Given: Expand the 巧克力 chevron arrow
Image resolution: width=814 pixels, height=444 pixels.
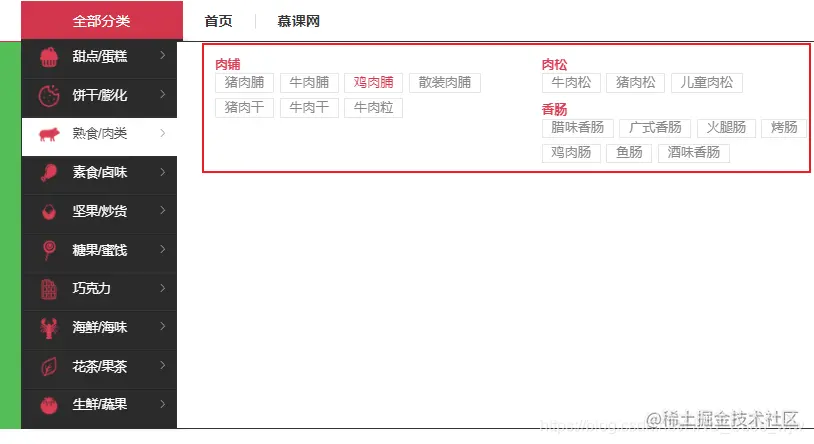Looking at the screenshot, I should click(162, 288).
